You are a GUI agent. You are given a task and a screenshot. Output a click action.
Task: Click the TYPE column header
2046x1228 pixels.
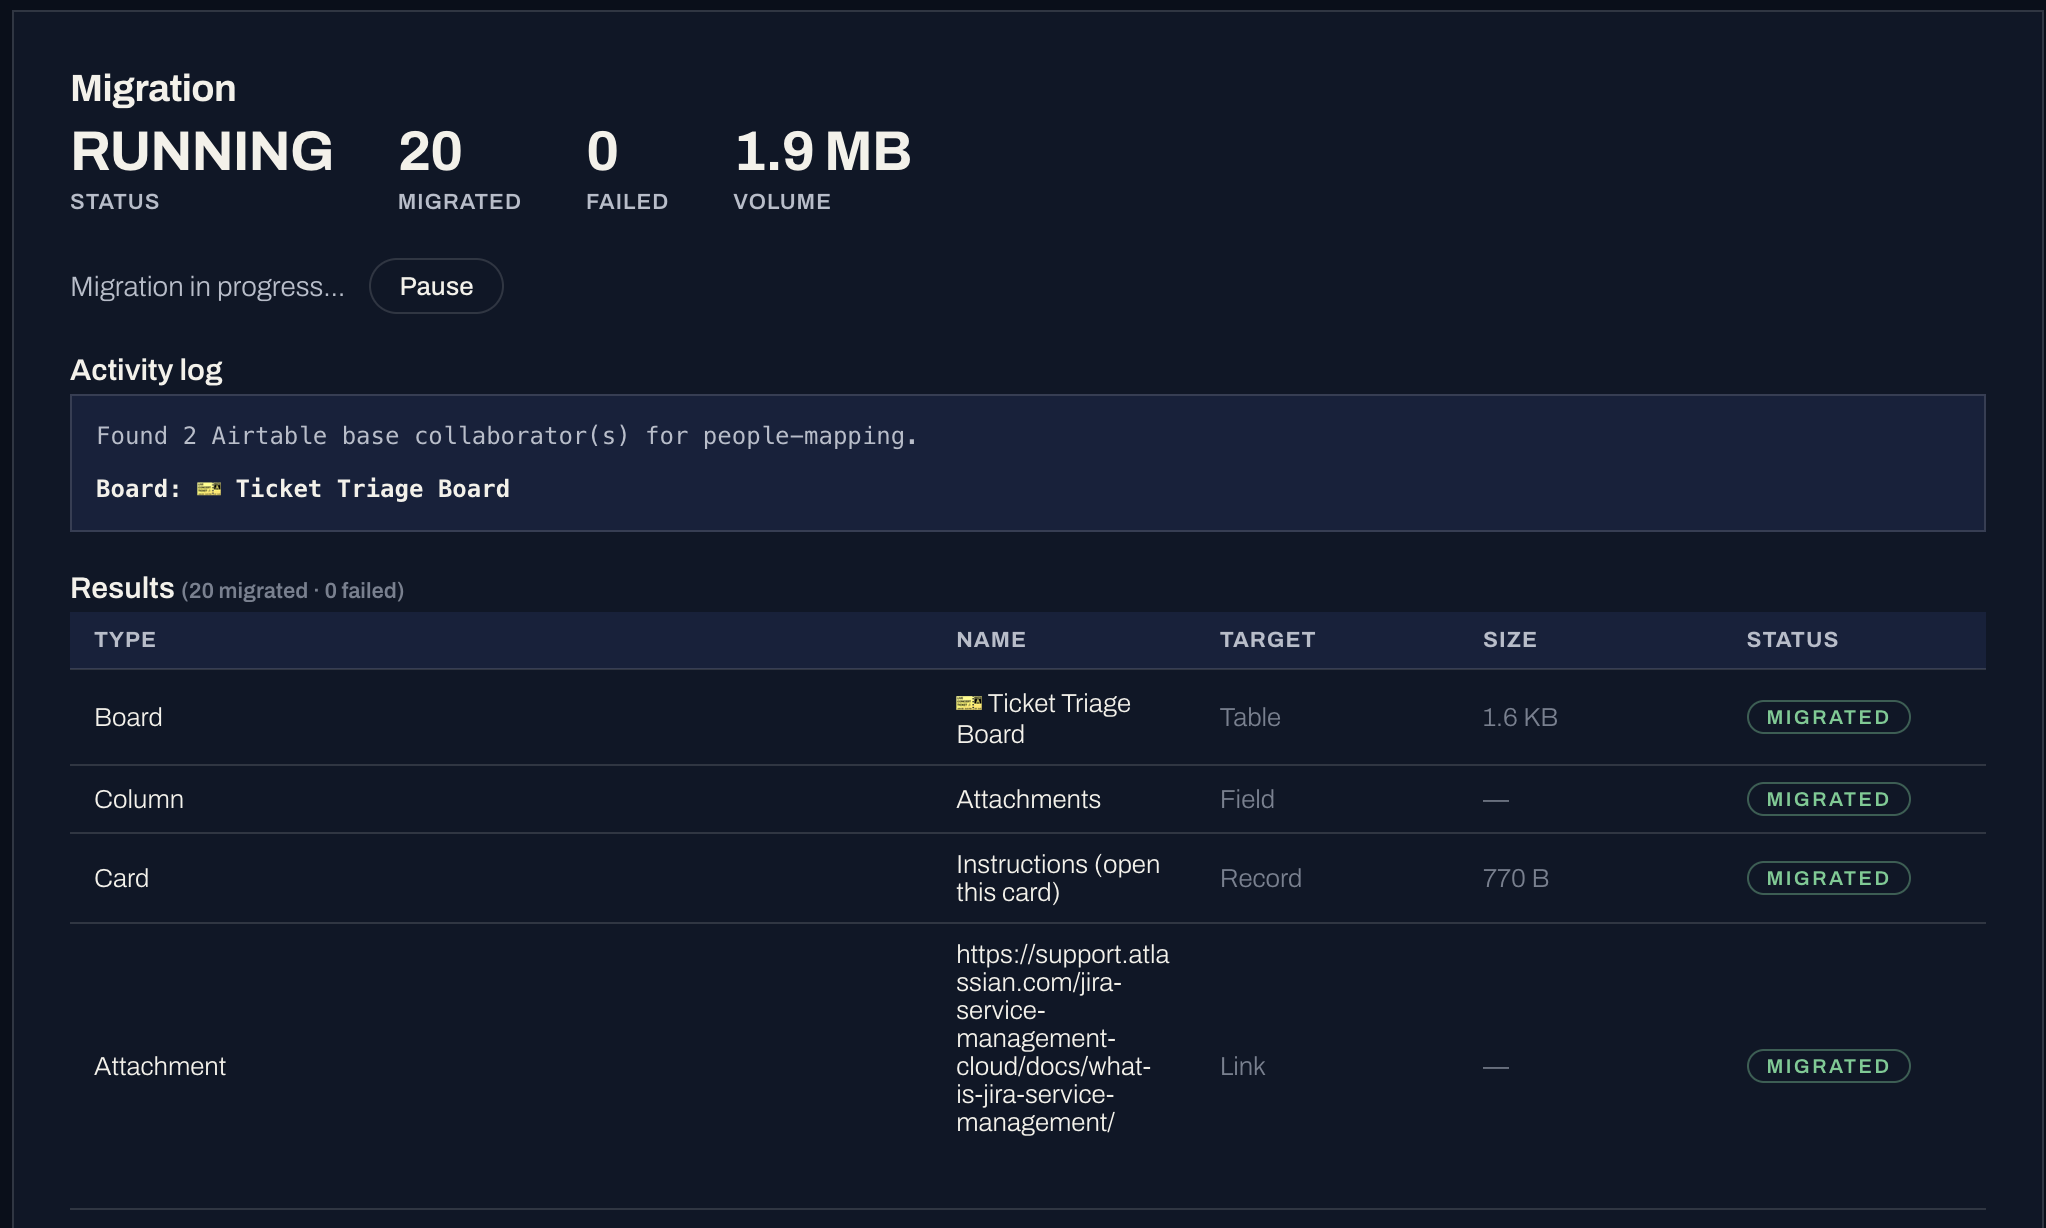(125, 640)
